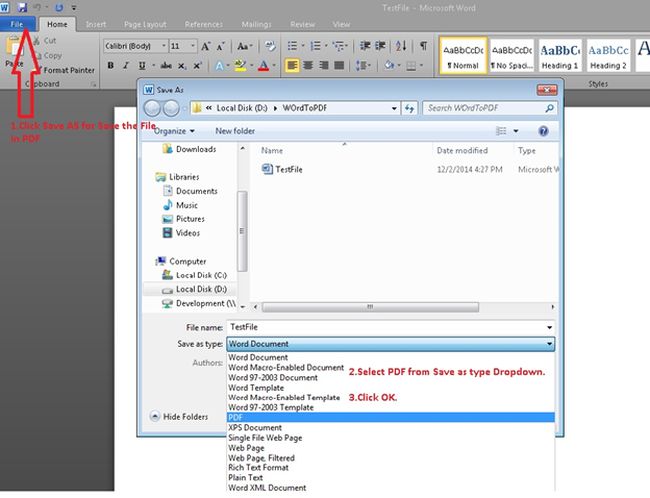The image size is (650, 498).
Task: Click the Multilevel List icon
Action: [339, 46]
